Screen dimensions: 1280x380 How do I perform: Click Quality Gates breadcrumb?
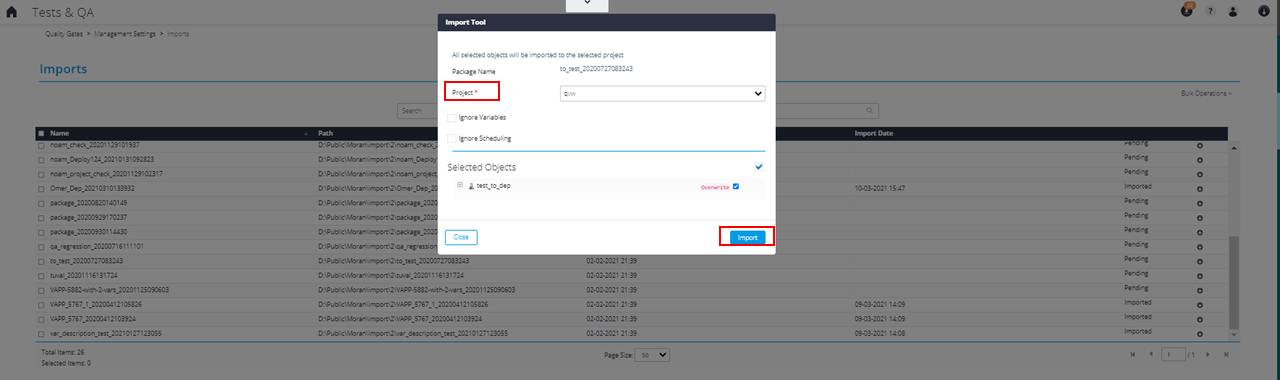click(x=63, y=34)
